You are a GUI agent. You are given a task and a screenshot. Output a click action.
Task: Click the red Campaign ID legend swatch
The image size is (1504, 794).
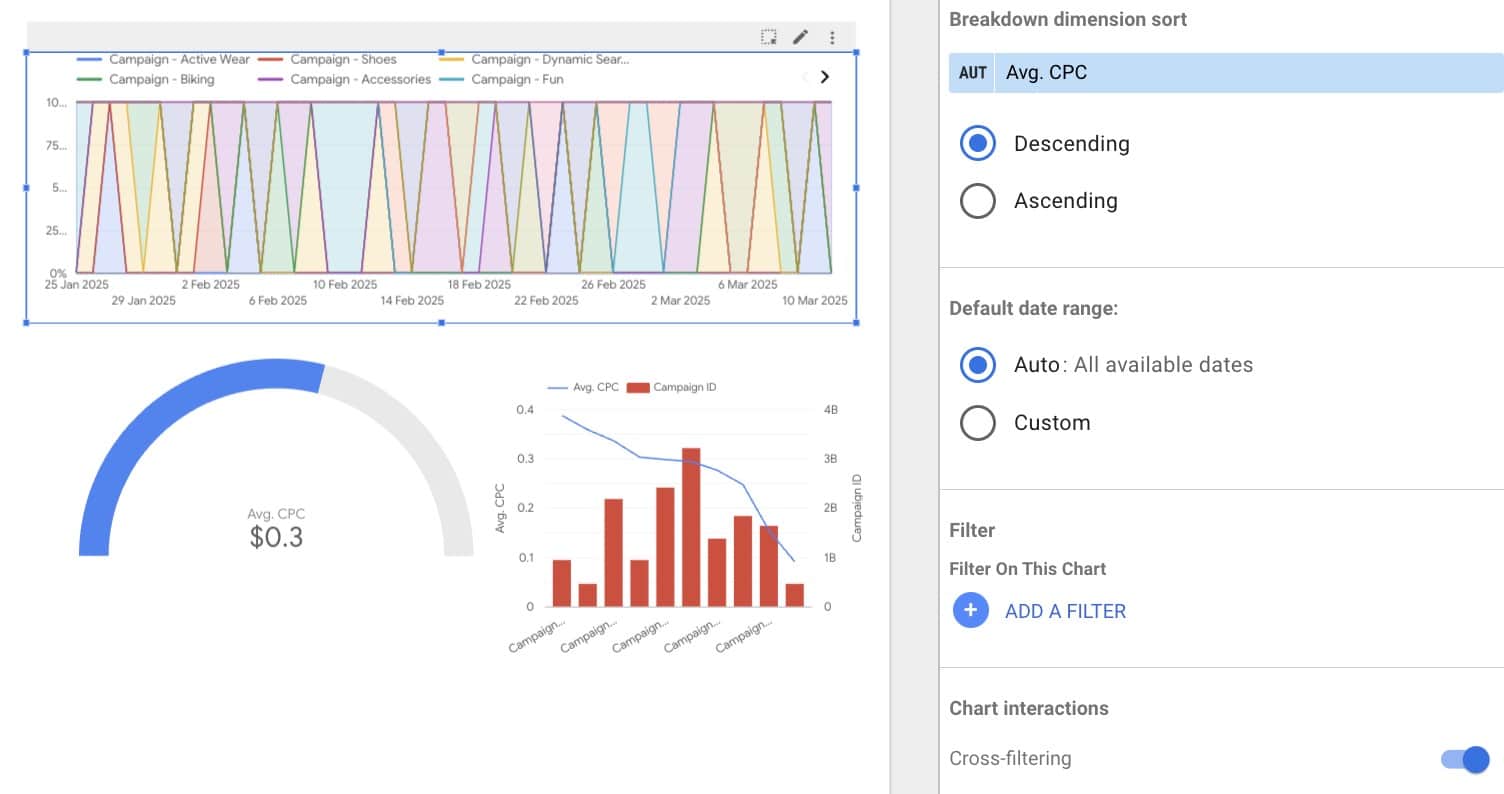(637, 387)
